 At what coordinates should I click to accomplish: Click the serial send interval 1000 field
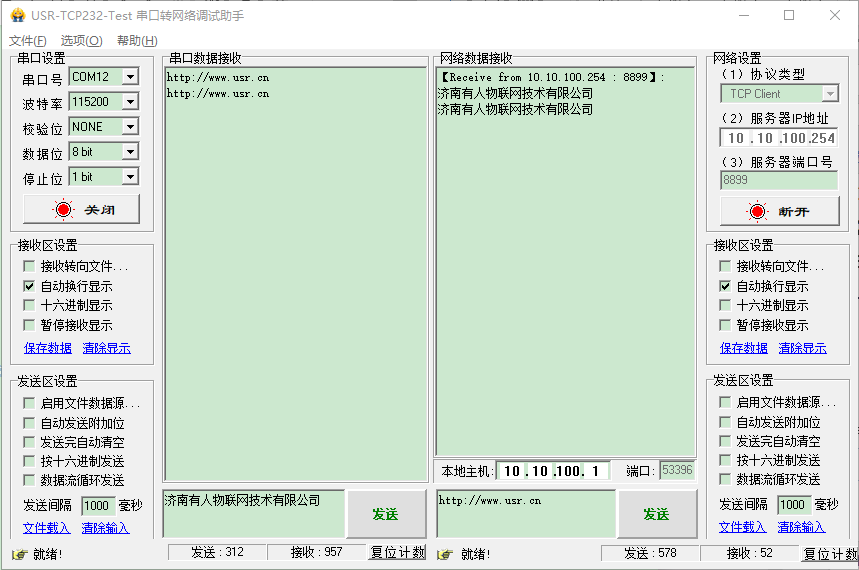click(97, 506)
